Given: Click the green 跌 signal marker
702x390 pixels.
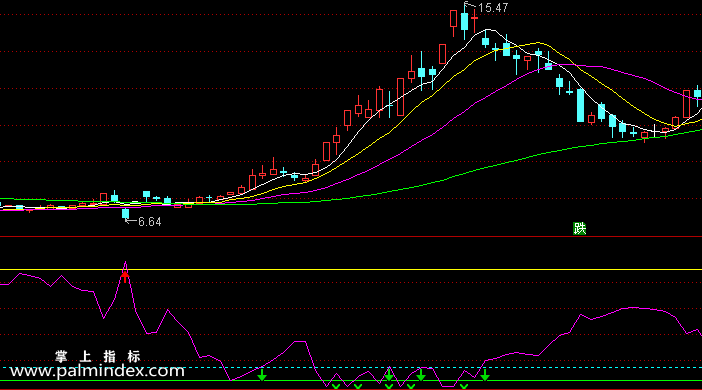Looking at the screenshot, I should [x=580, y=228].
